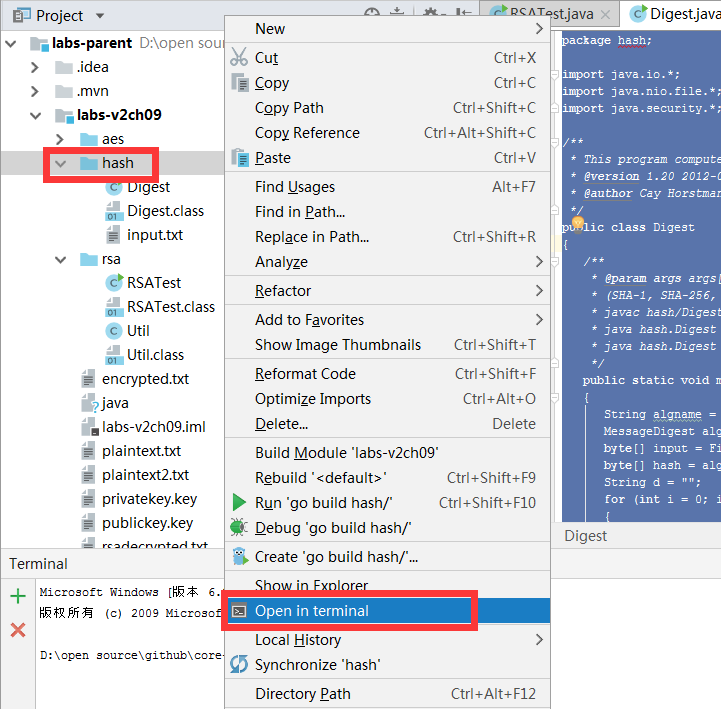Click the Synchronize refresh icon

pyautogui.click(x=239, y=664)
